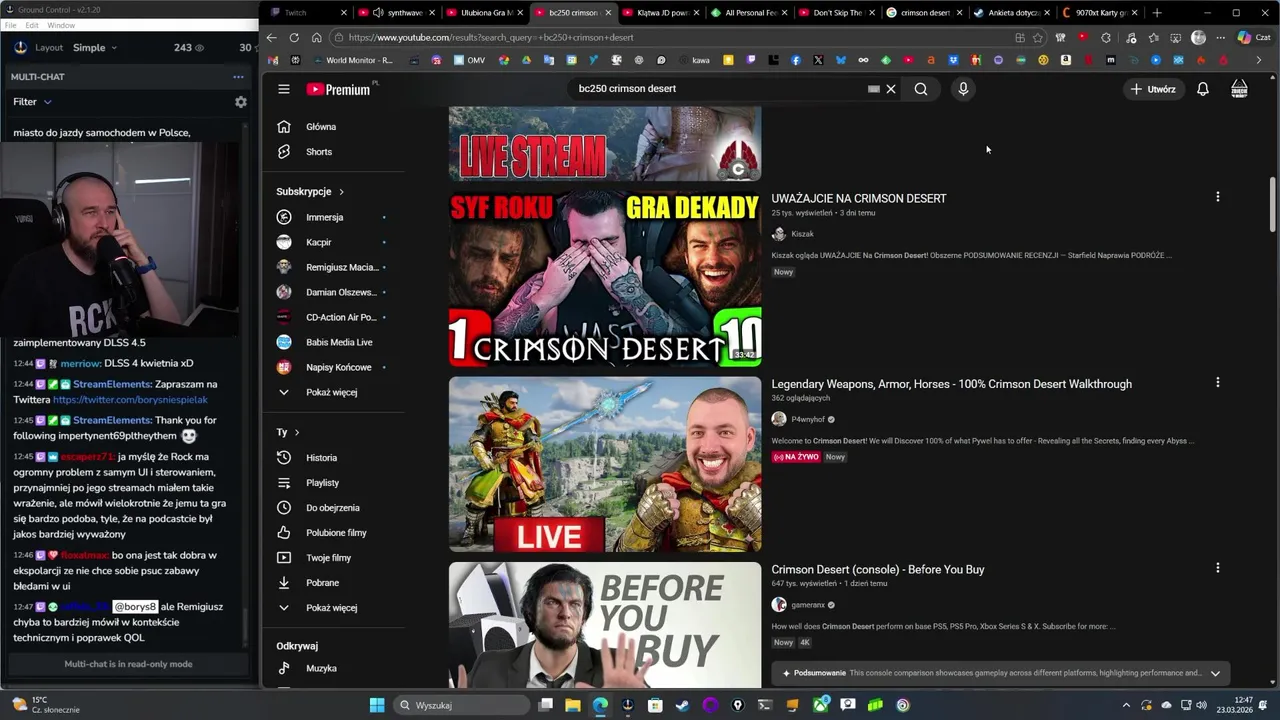Click the Ground Control rocket logo
The image size is (1280, 720).
[x=20, y=47]
